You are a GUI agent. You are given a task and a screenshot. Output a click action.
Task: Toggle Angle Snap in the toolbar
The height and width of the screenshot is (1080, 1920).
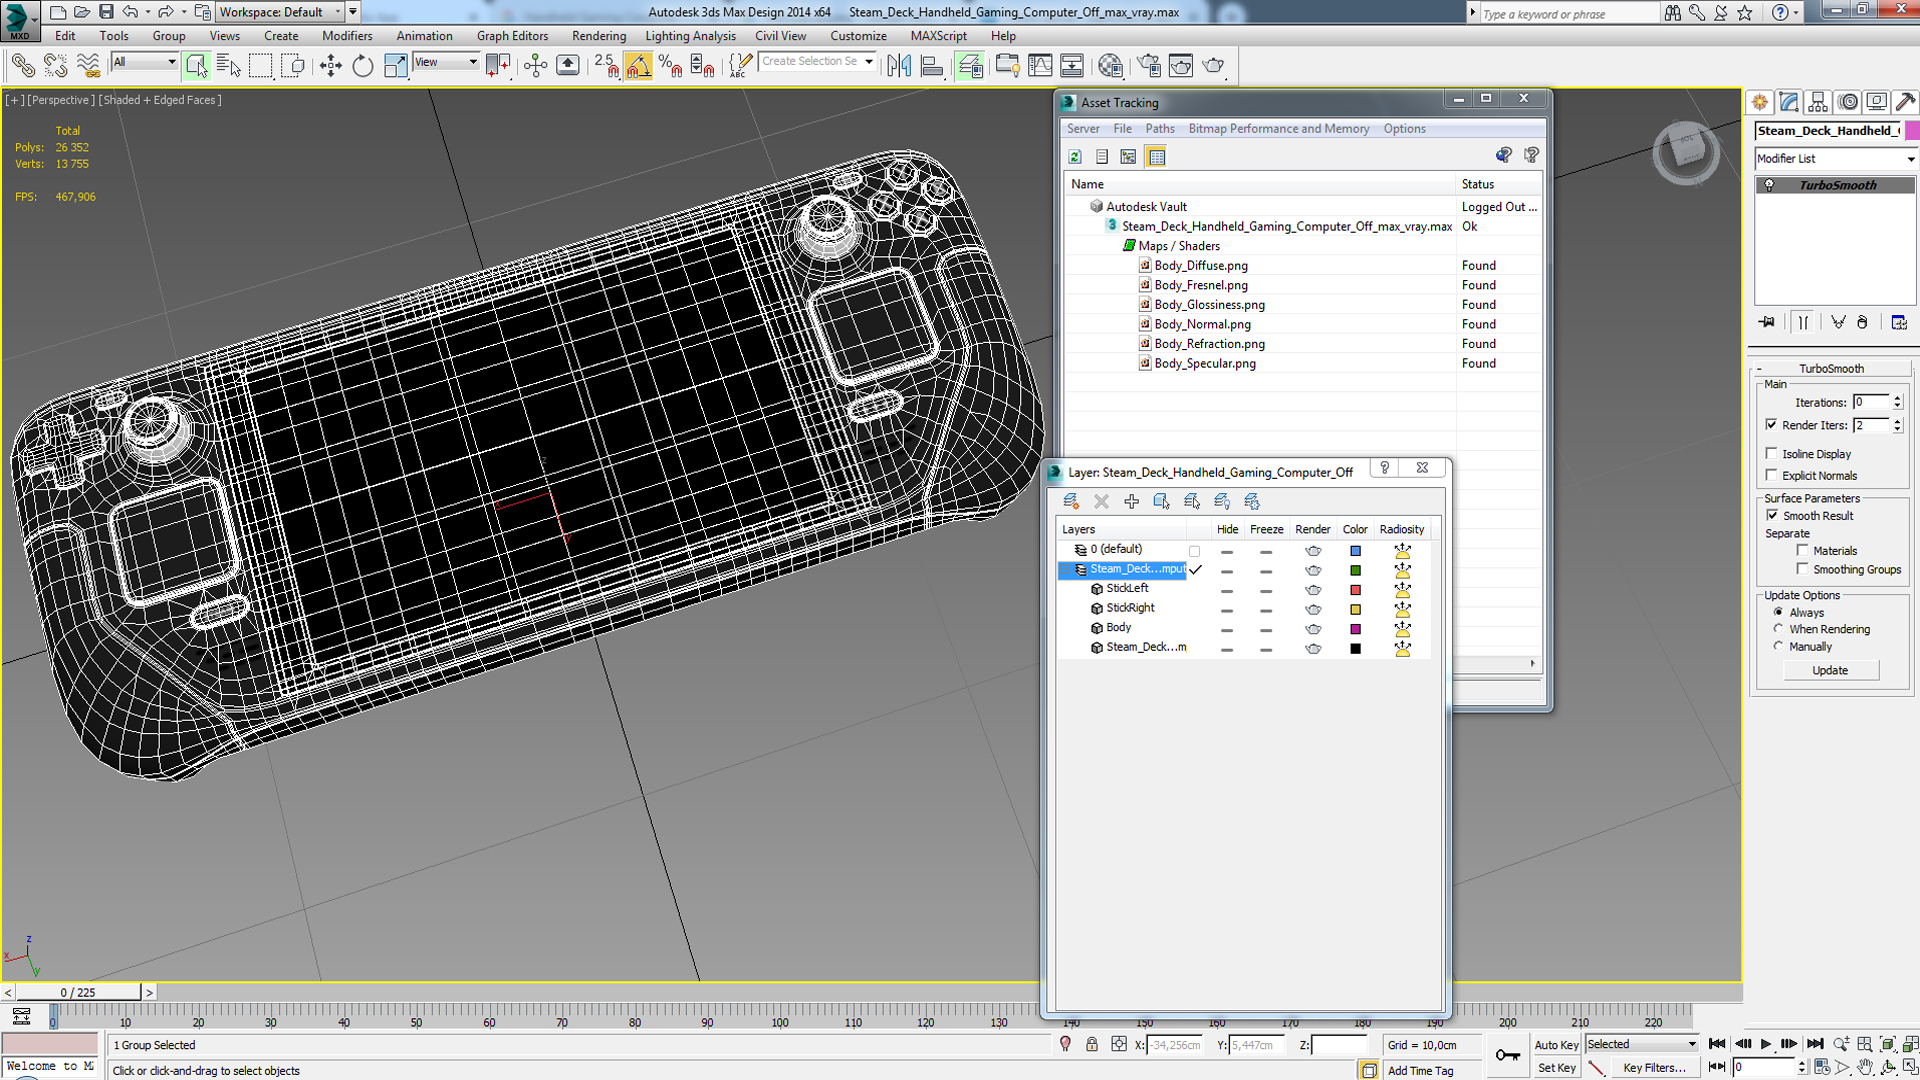[638, 66]
